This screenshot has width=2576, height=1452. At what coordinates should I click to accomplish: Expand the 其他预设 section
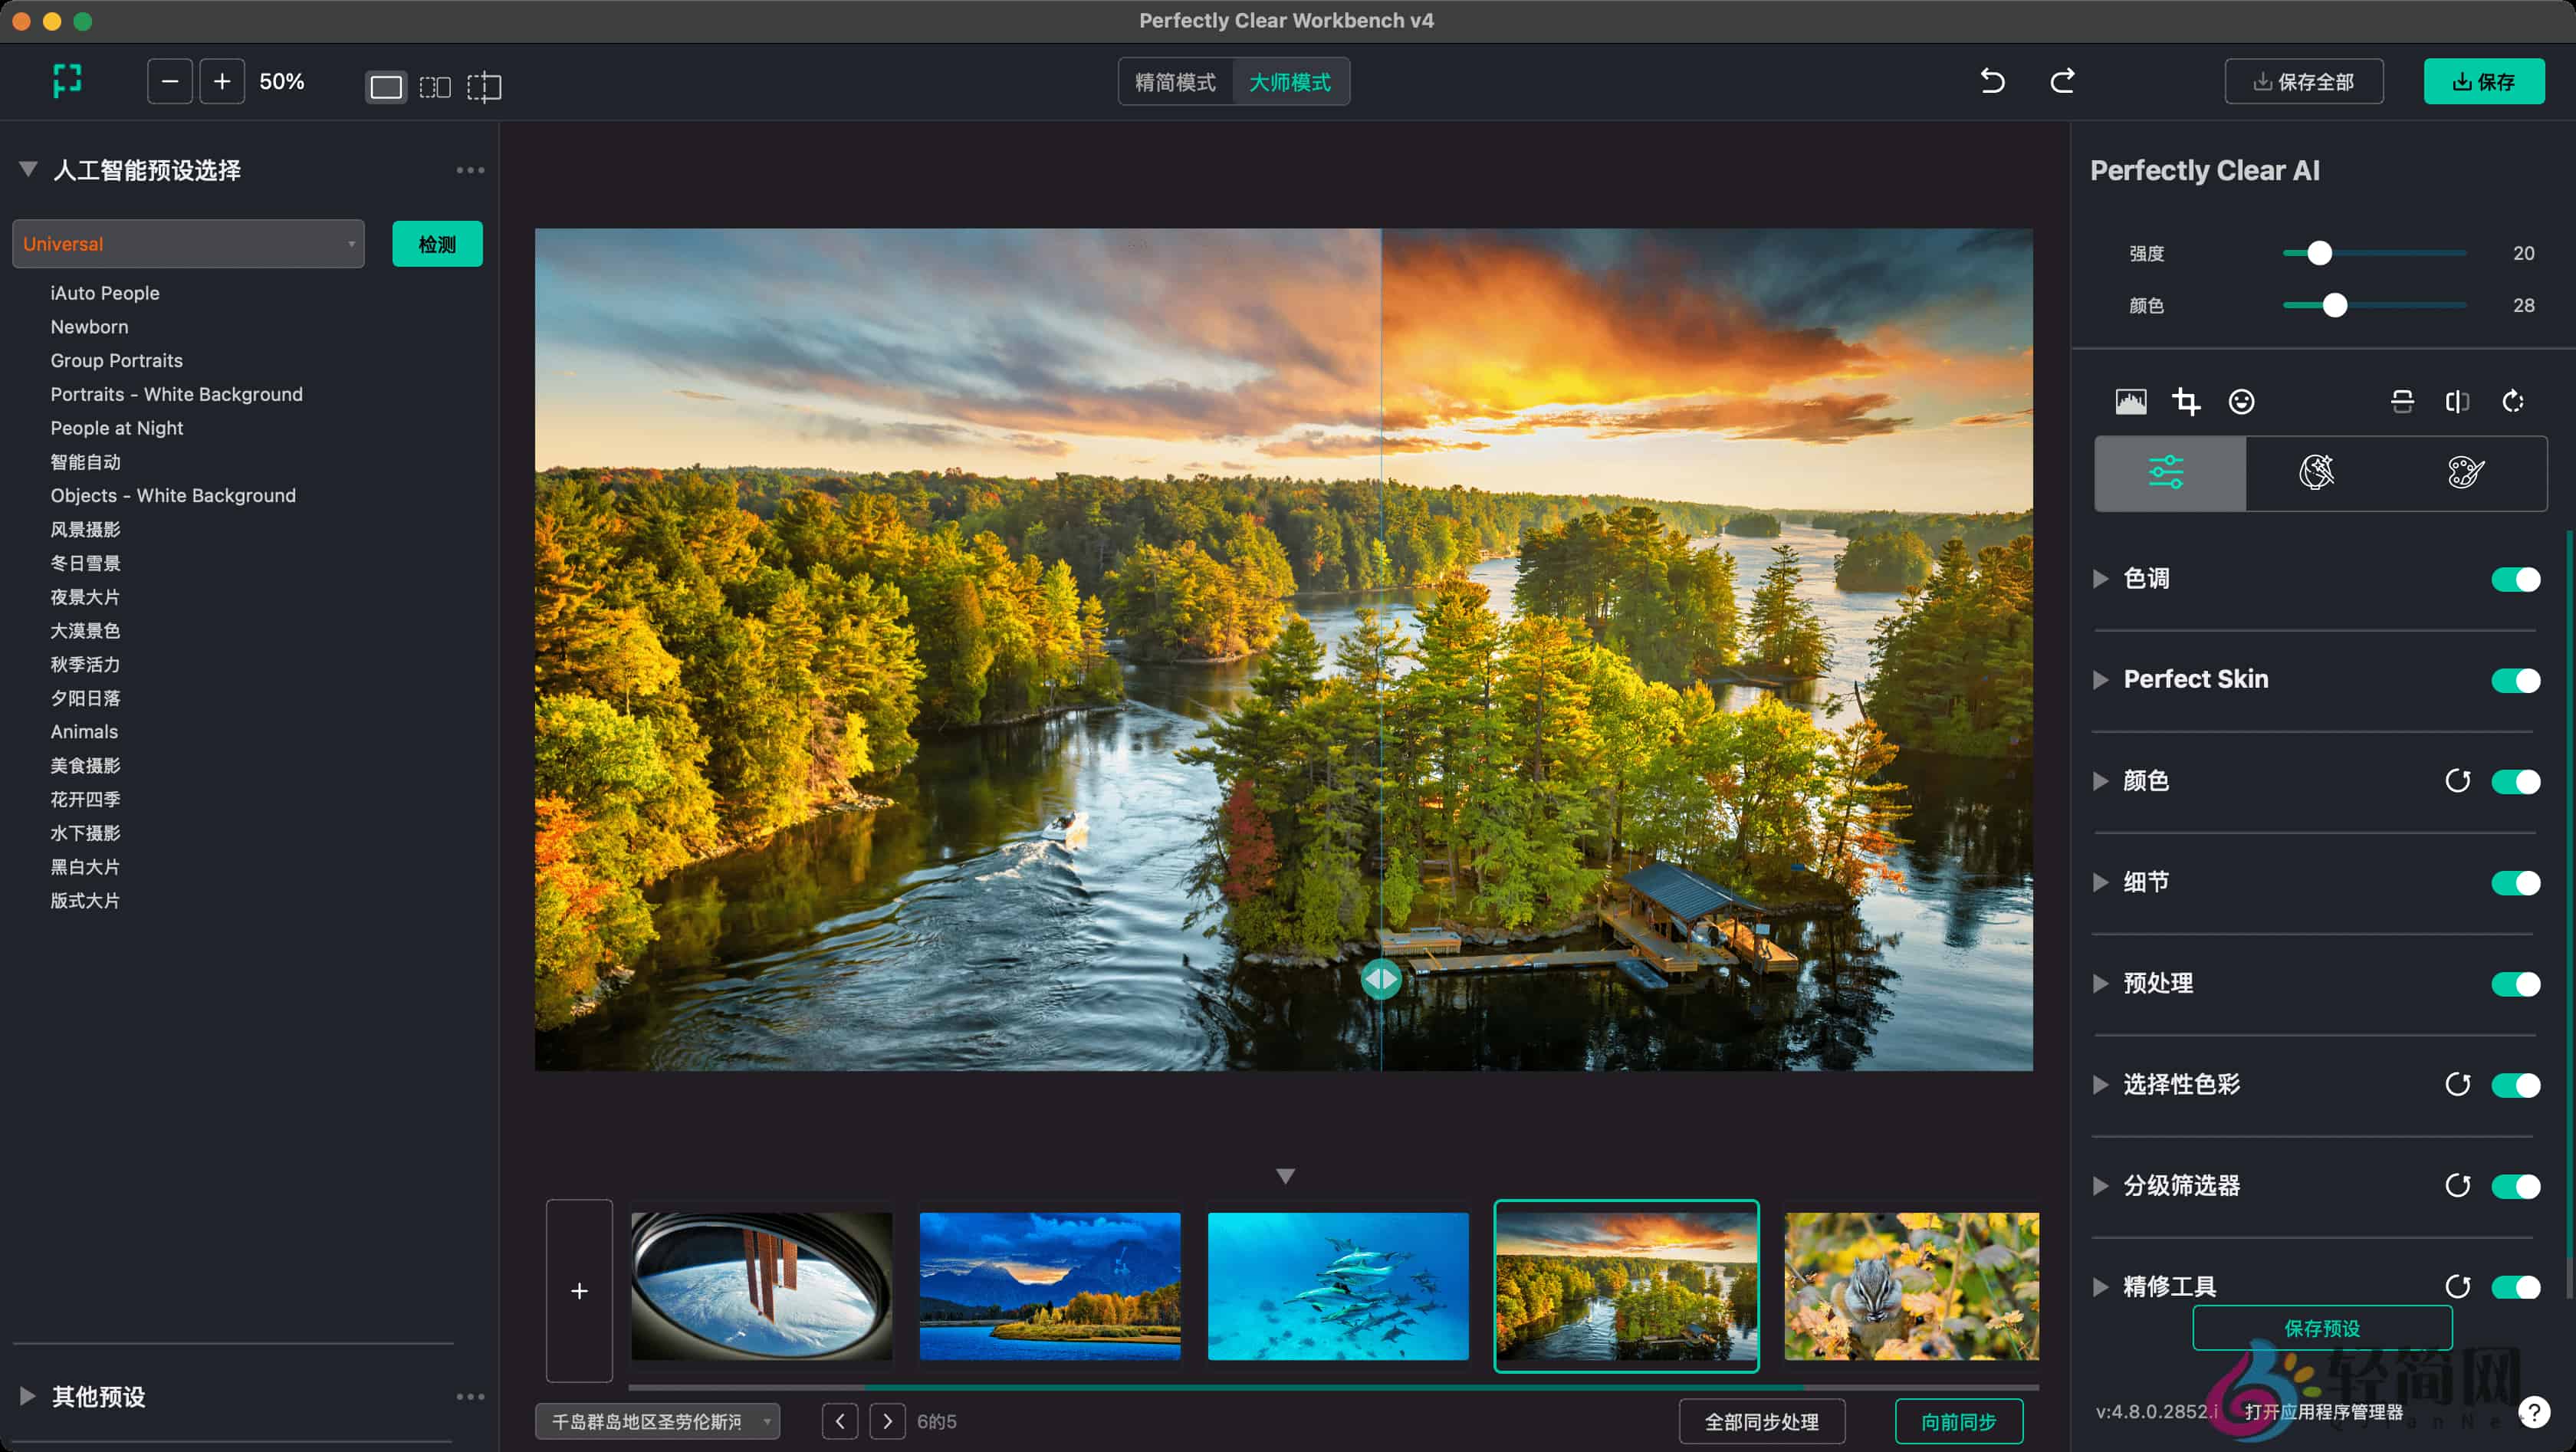click(28, 1396)
